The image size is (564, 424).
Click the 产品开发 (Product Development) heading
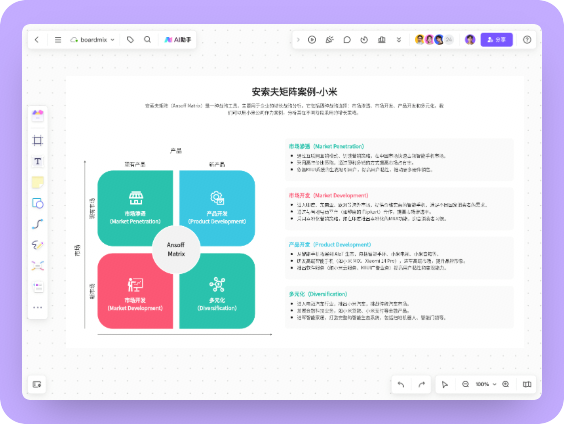click(x=330, y=245)
